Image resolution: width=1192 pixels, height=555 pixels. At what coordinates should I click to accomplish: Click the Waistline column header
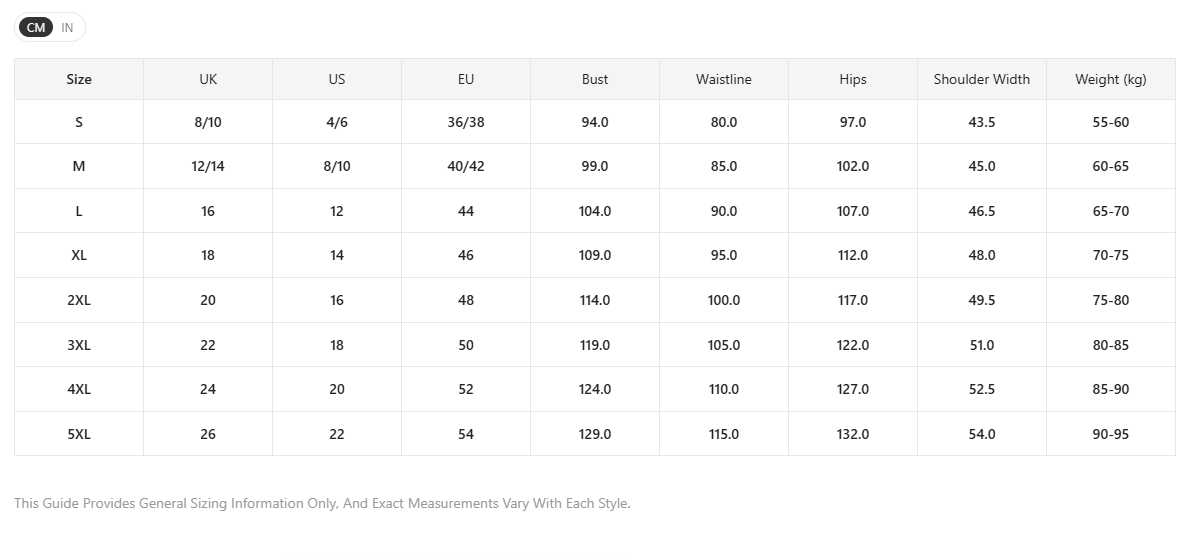724,79
